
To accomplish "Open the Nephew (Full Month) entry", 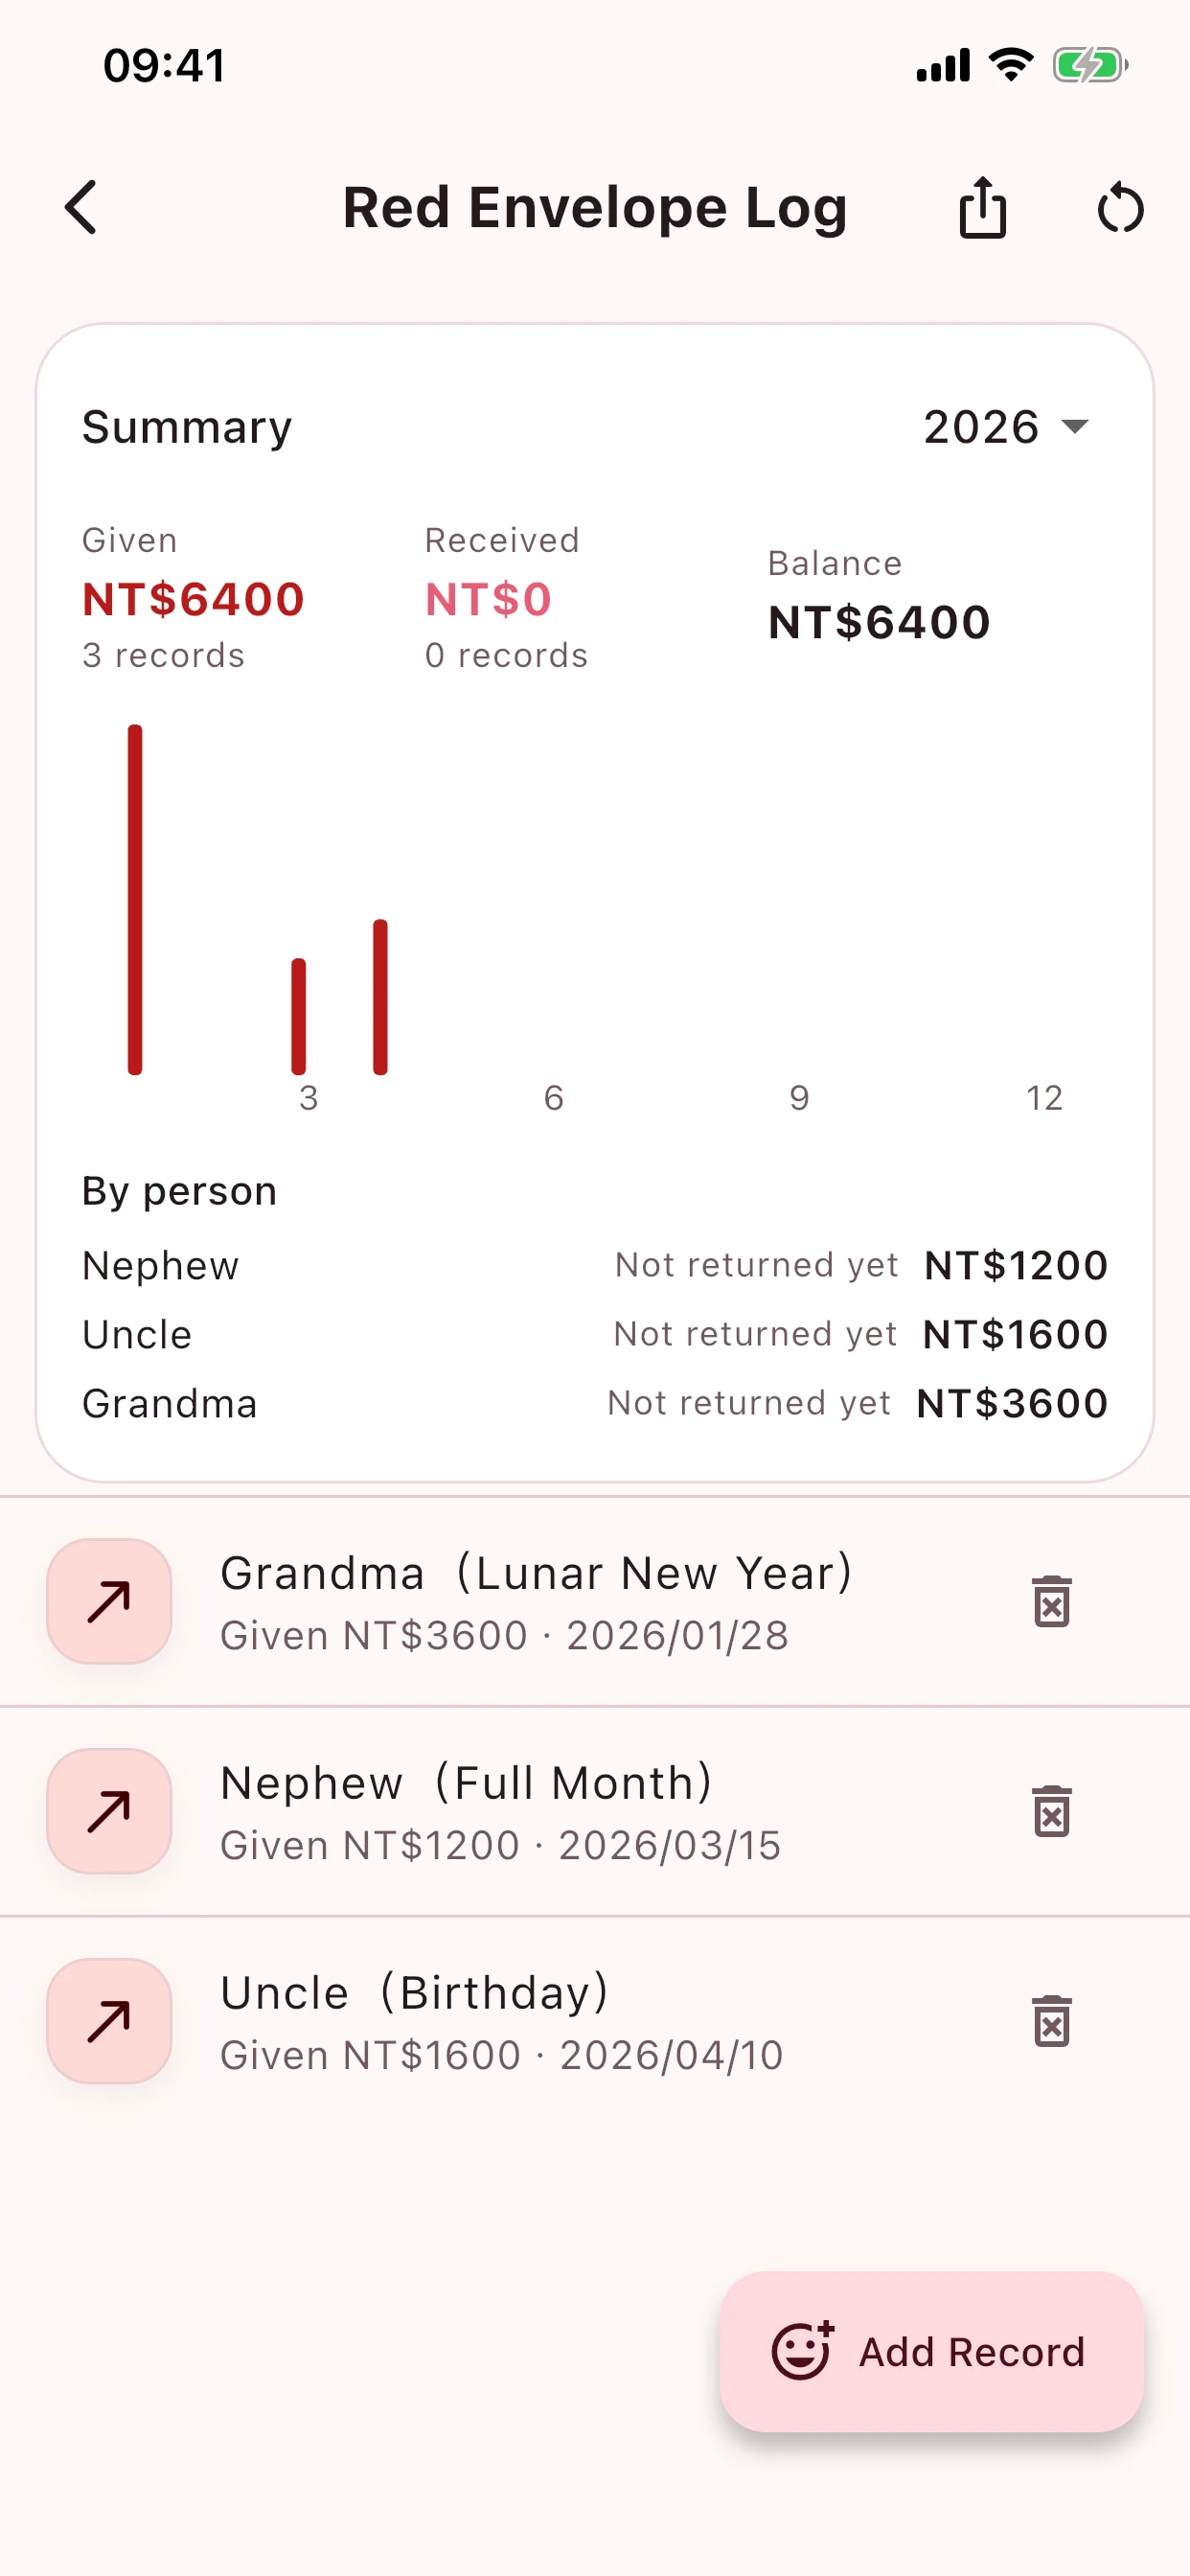I will tap(594, 1812).
